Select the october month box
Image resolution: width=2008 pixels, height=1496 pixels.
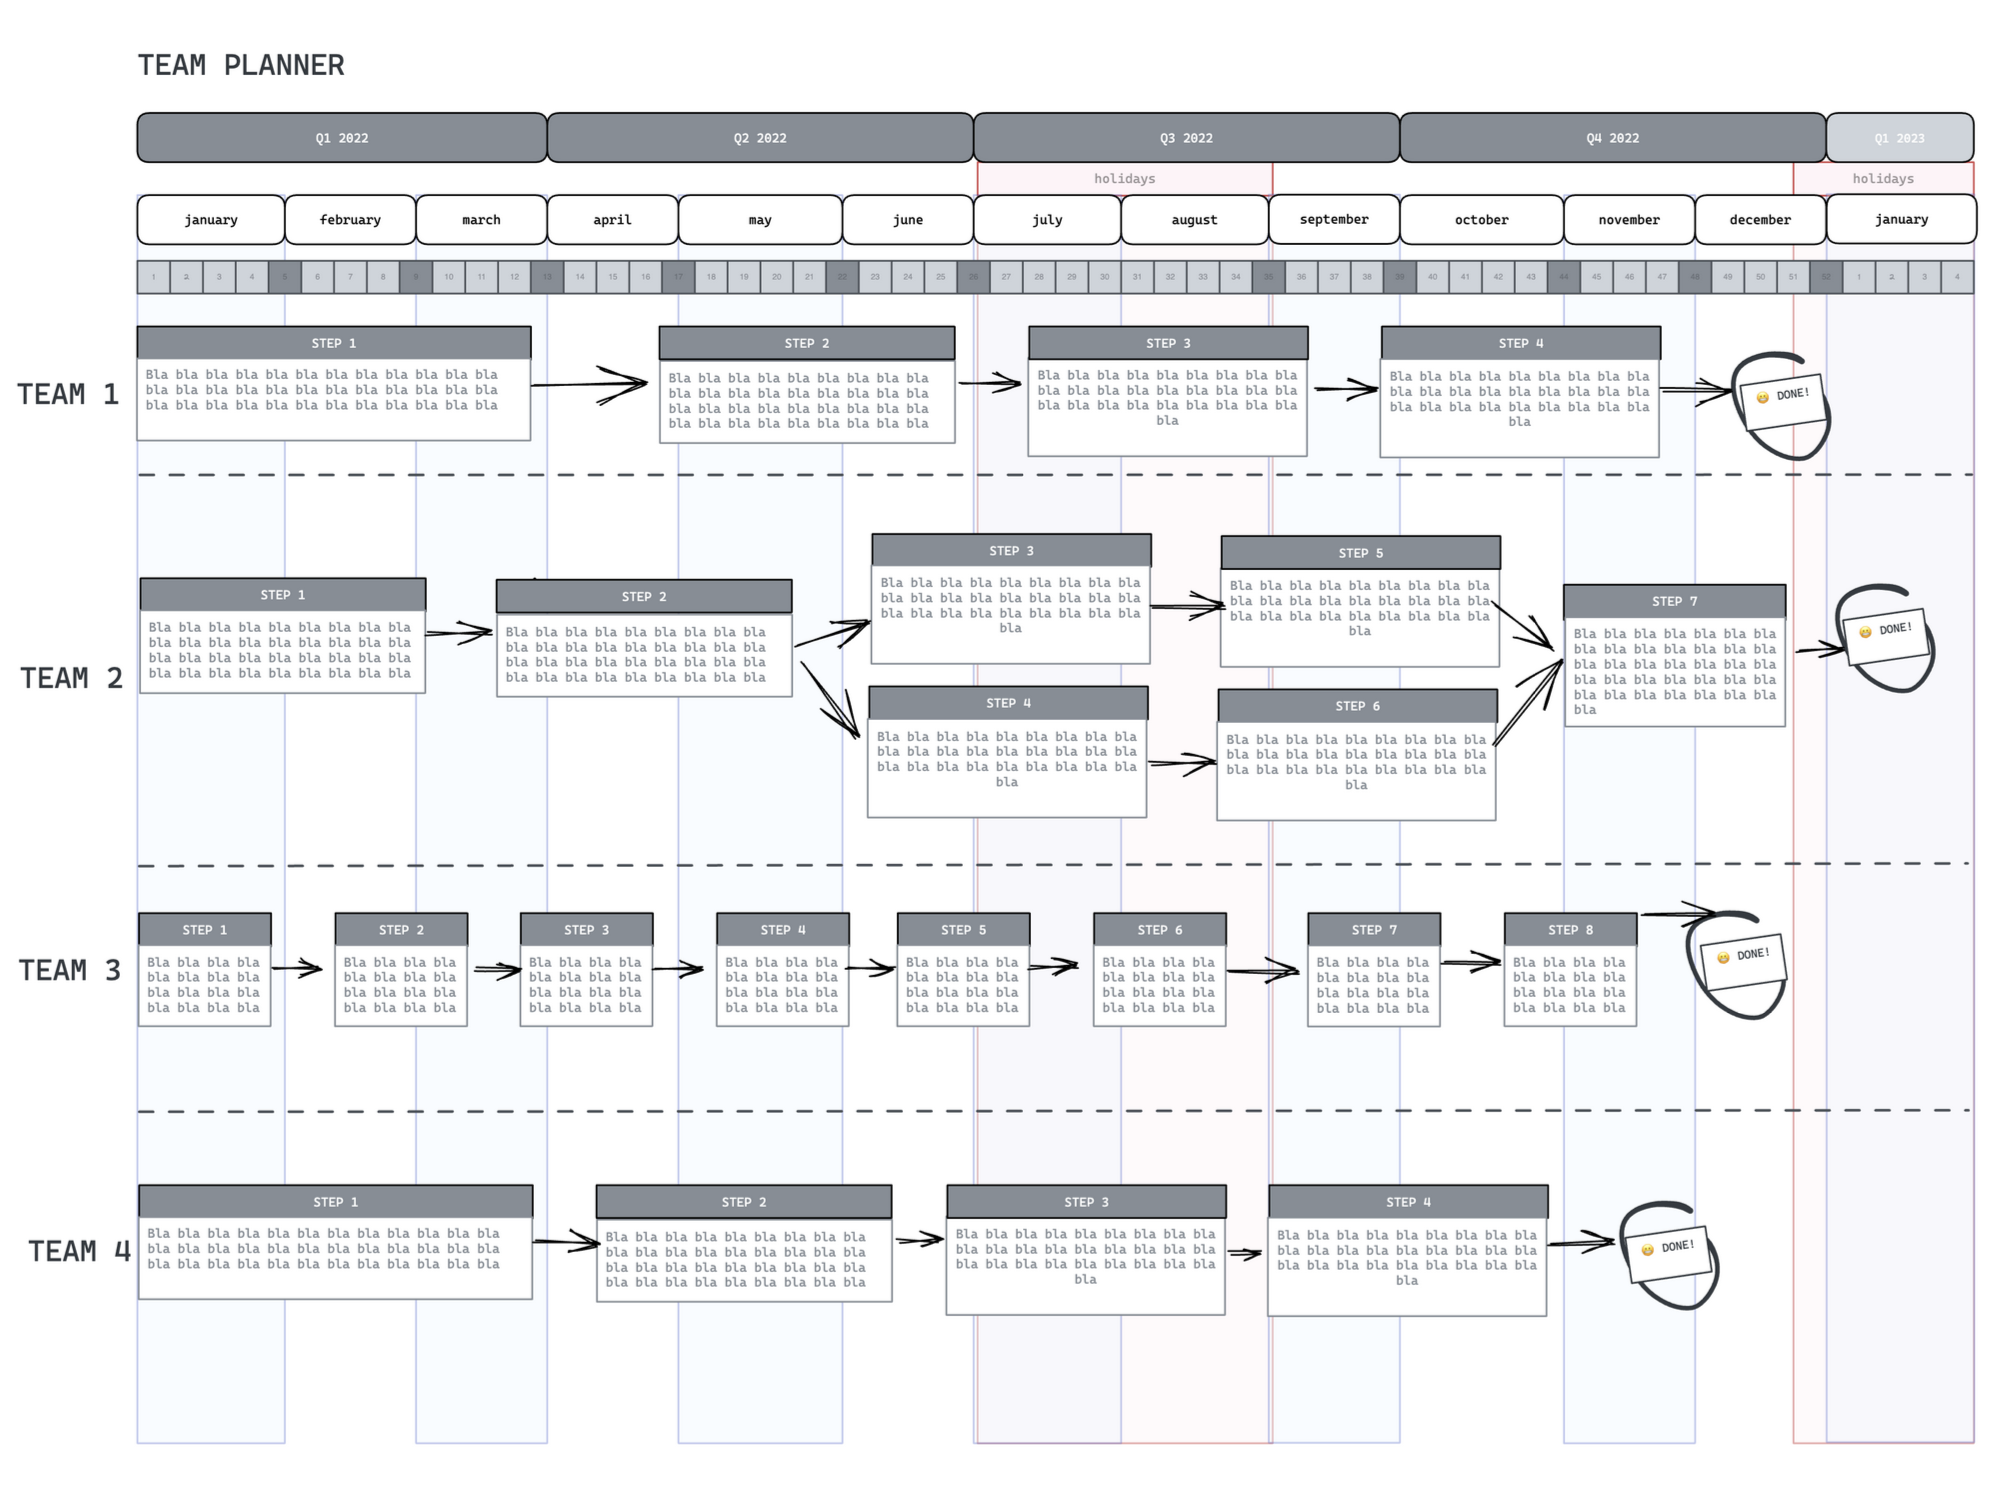pos(1482,220)
